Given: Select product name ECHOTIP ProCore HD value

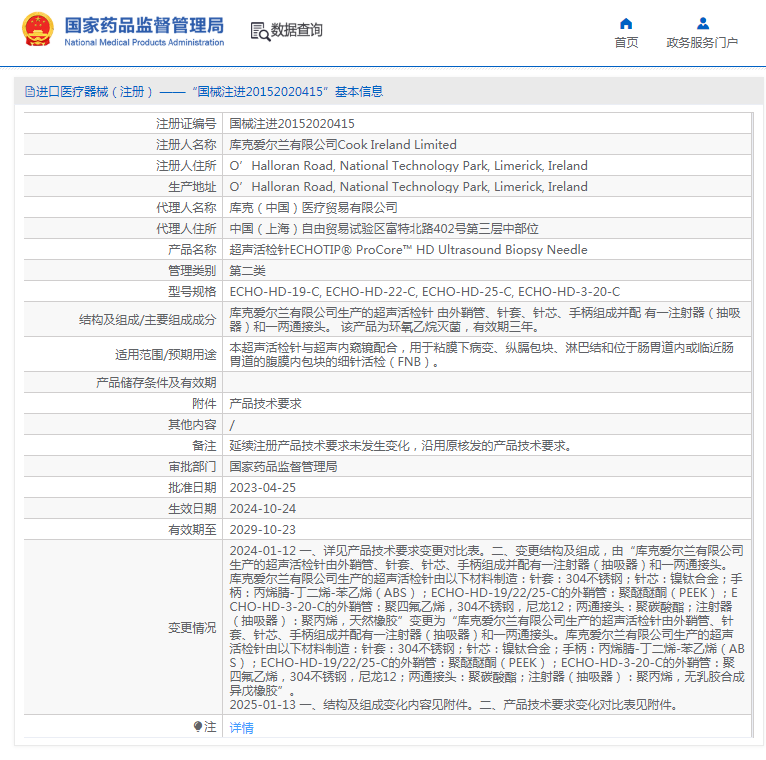Looking at the screenshot, I should 408,250.
